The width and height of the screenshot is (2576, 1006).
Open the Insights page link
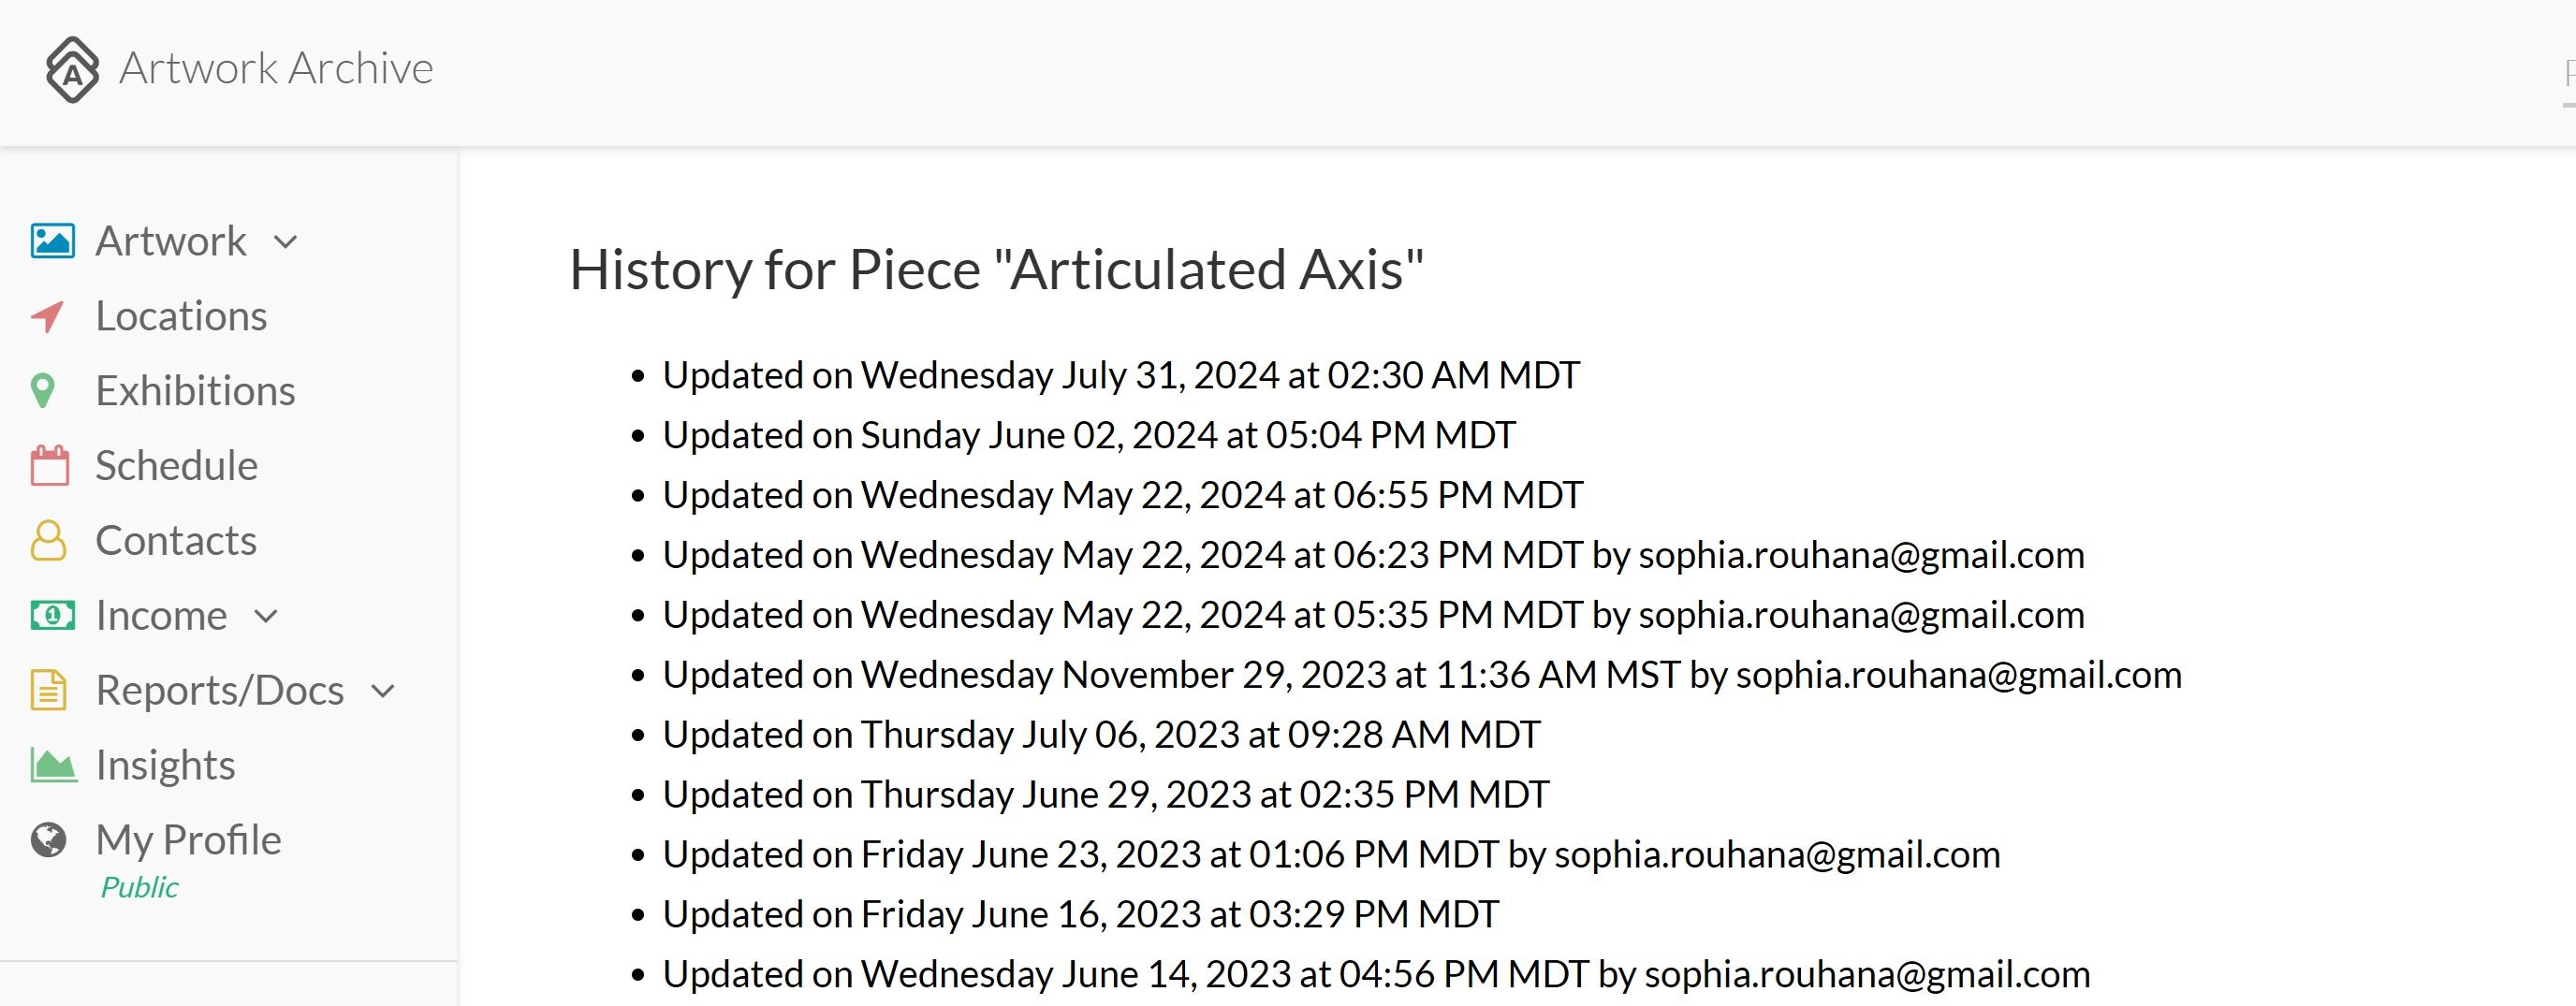165,765
